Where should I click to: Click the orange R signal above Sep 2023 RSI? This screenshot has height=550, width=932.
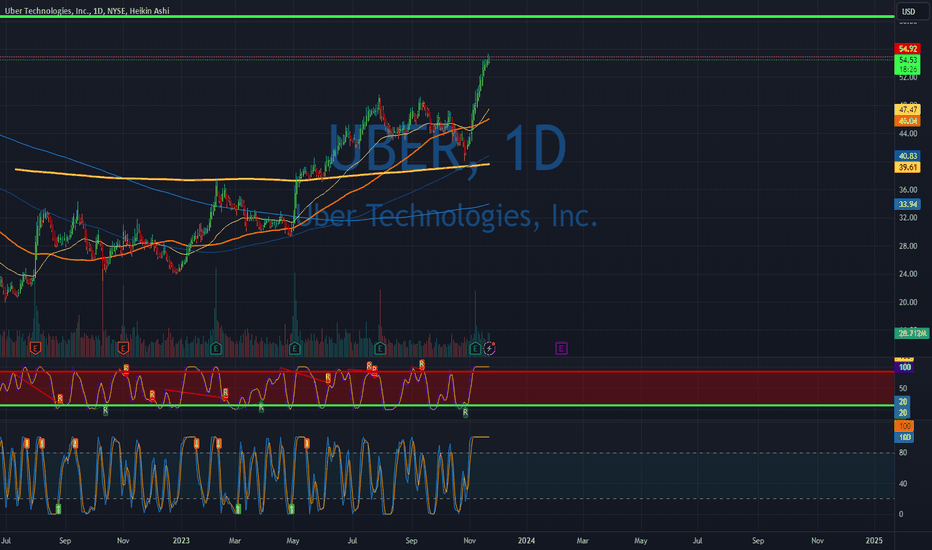[421, 364]
